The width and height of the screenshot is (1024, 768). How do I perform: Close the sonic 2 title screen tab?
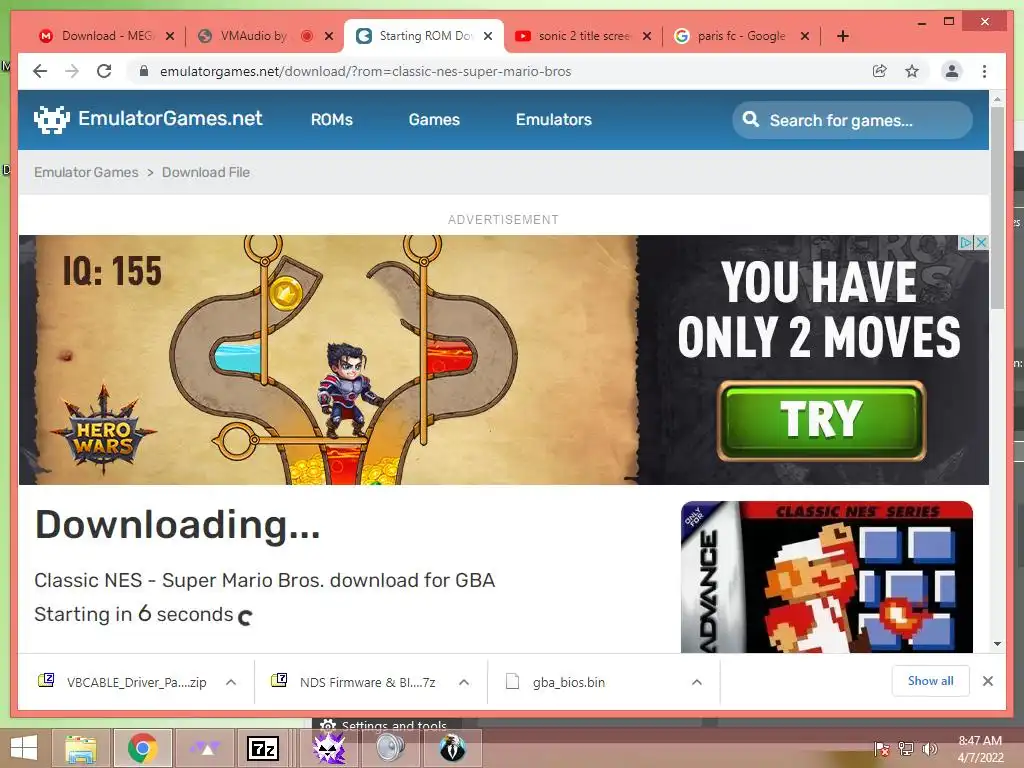point(647,36)
